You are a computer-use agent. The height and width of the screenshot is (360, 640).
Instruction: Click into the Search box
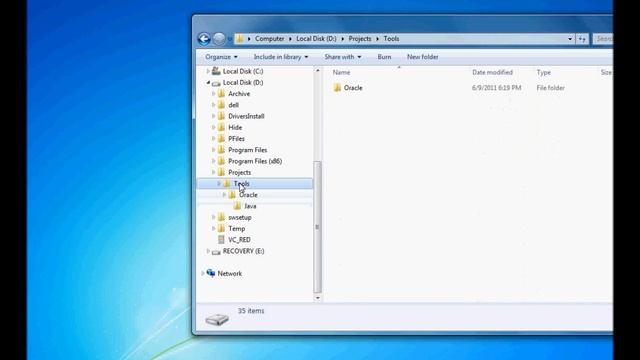click(603, 39)
